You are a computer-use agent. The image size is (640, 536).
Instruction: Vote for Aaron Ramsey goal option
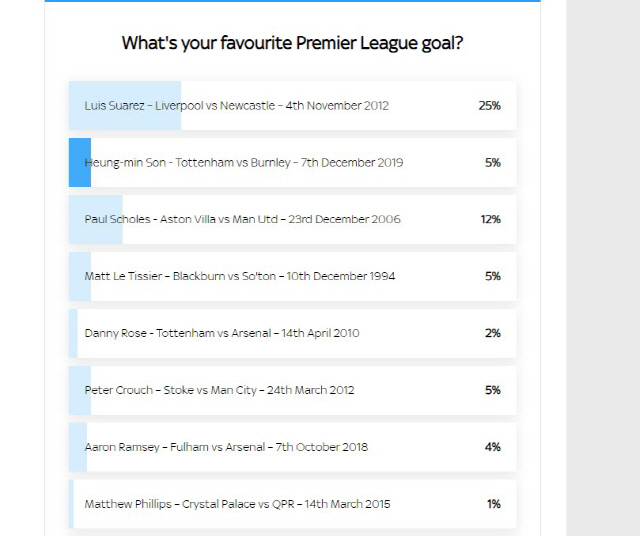point(292,447)
